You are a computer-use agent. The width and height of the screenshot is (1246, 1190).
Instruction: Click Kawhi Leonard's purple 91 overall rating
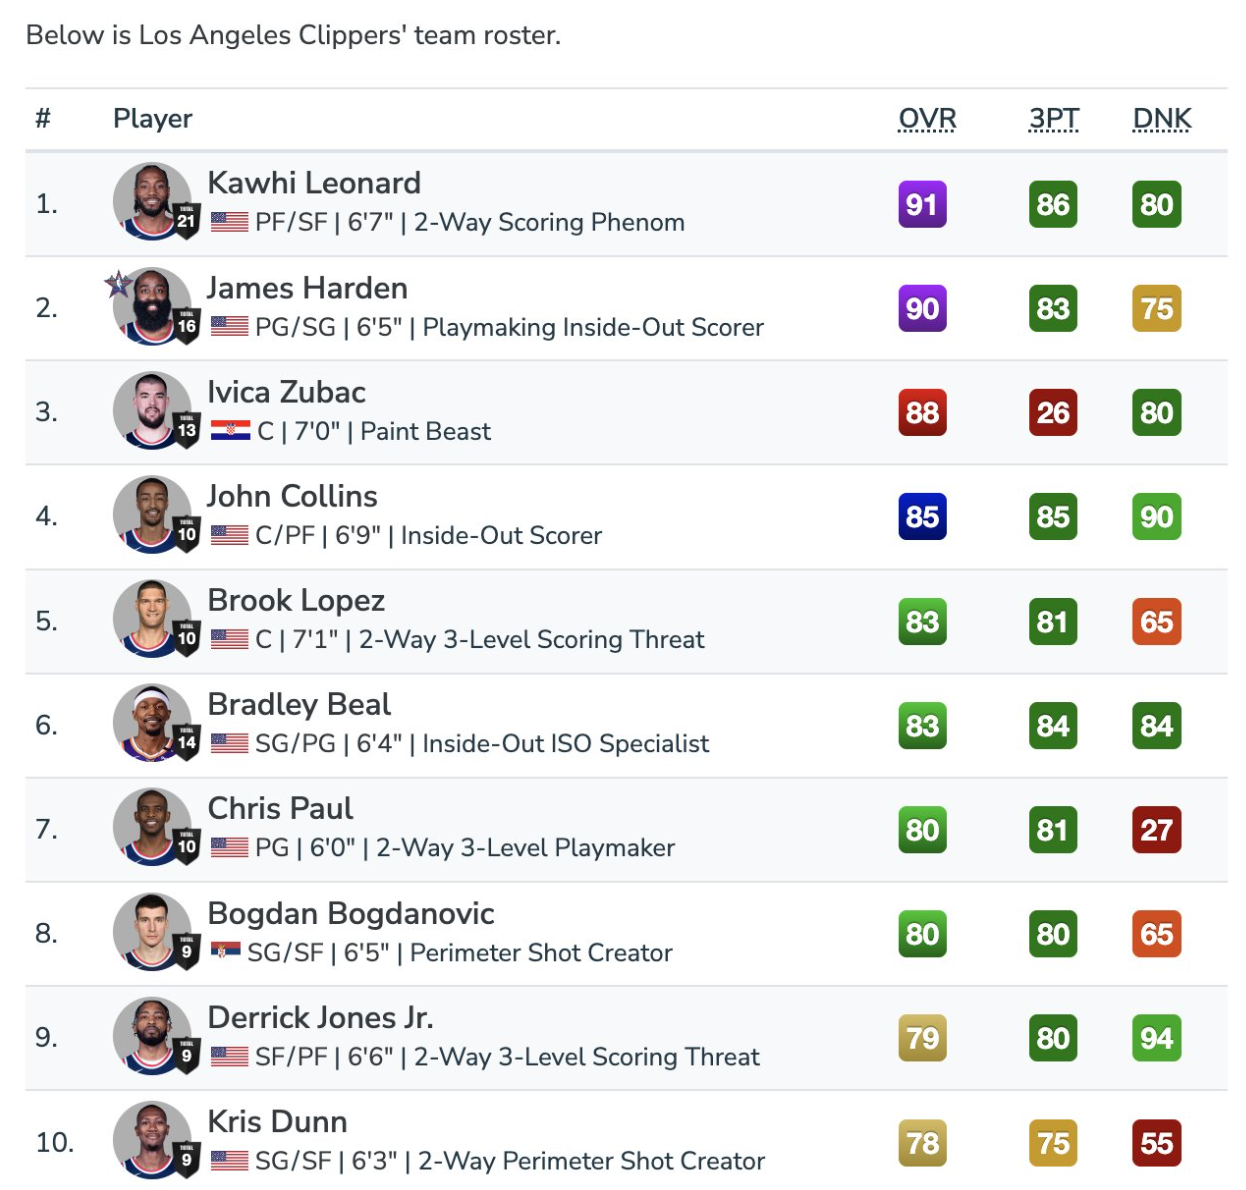click(x=922, y=205)
